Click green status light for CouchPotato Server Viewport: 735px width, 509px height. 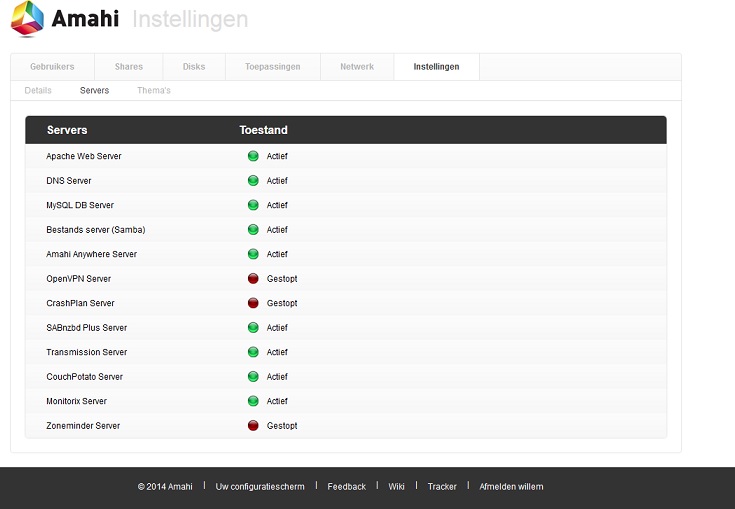click(253, 376)
